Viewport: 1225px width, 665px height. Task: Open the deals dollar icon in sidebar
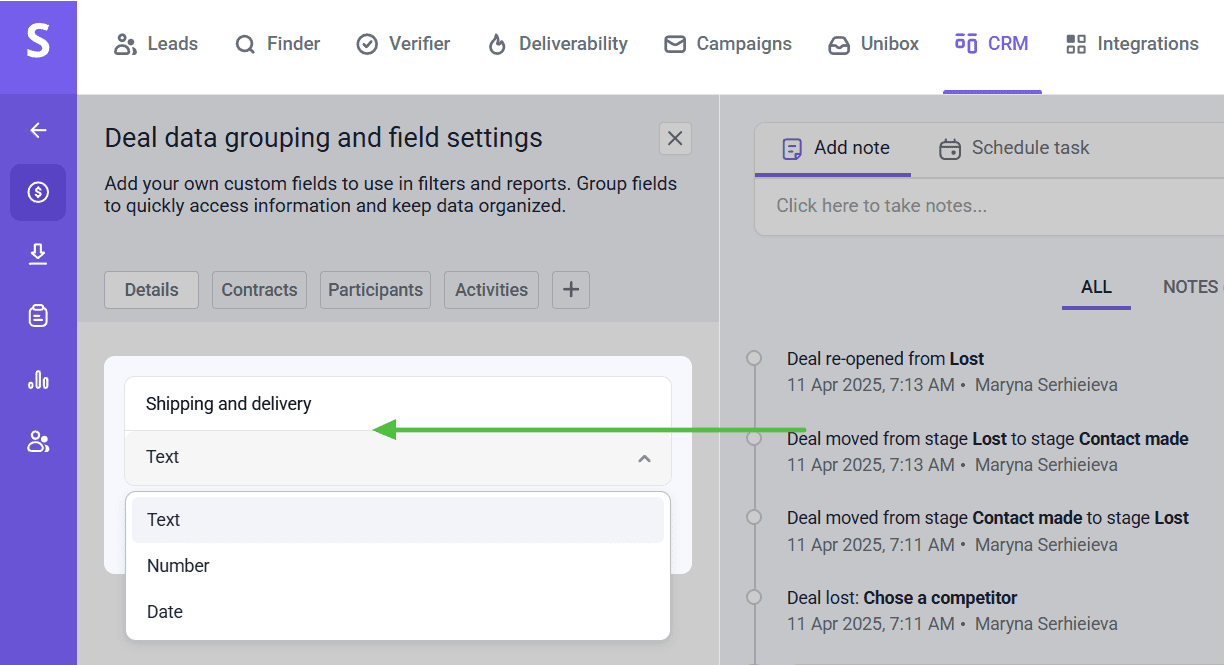click(x=38, y=192)
